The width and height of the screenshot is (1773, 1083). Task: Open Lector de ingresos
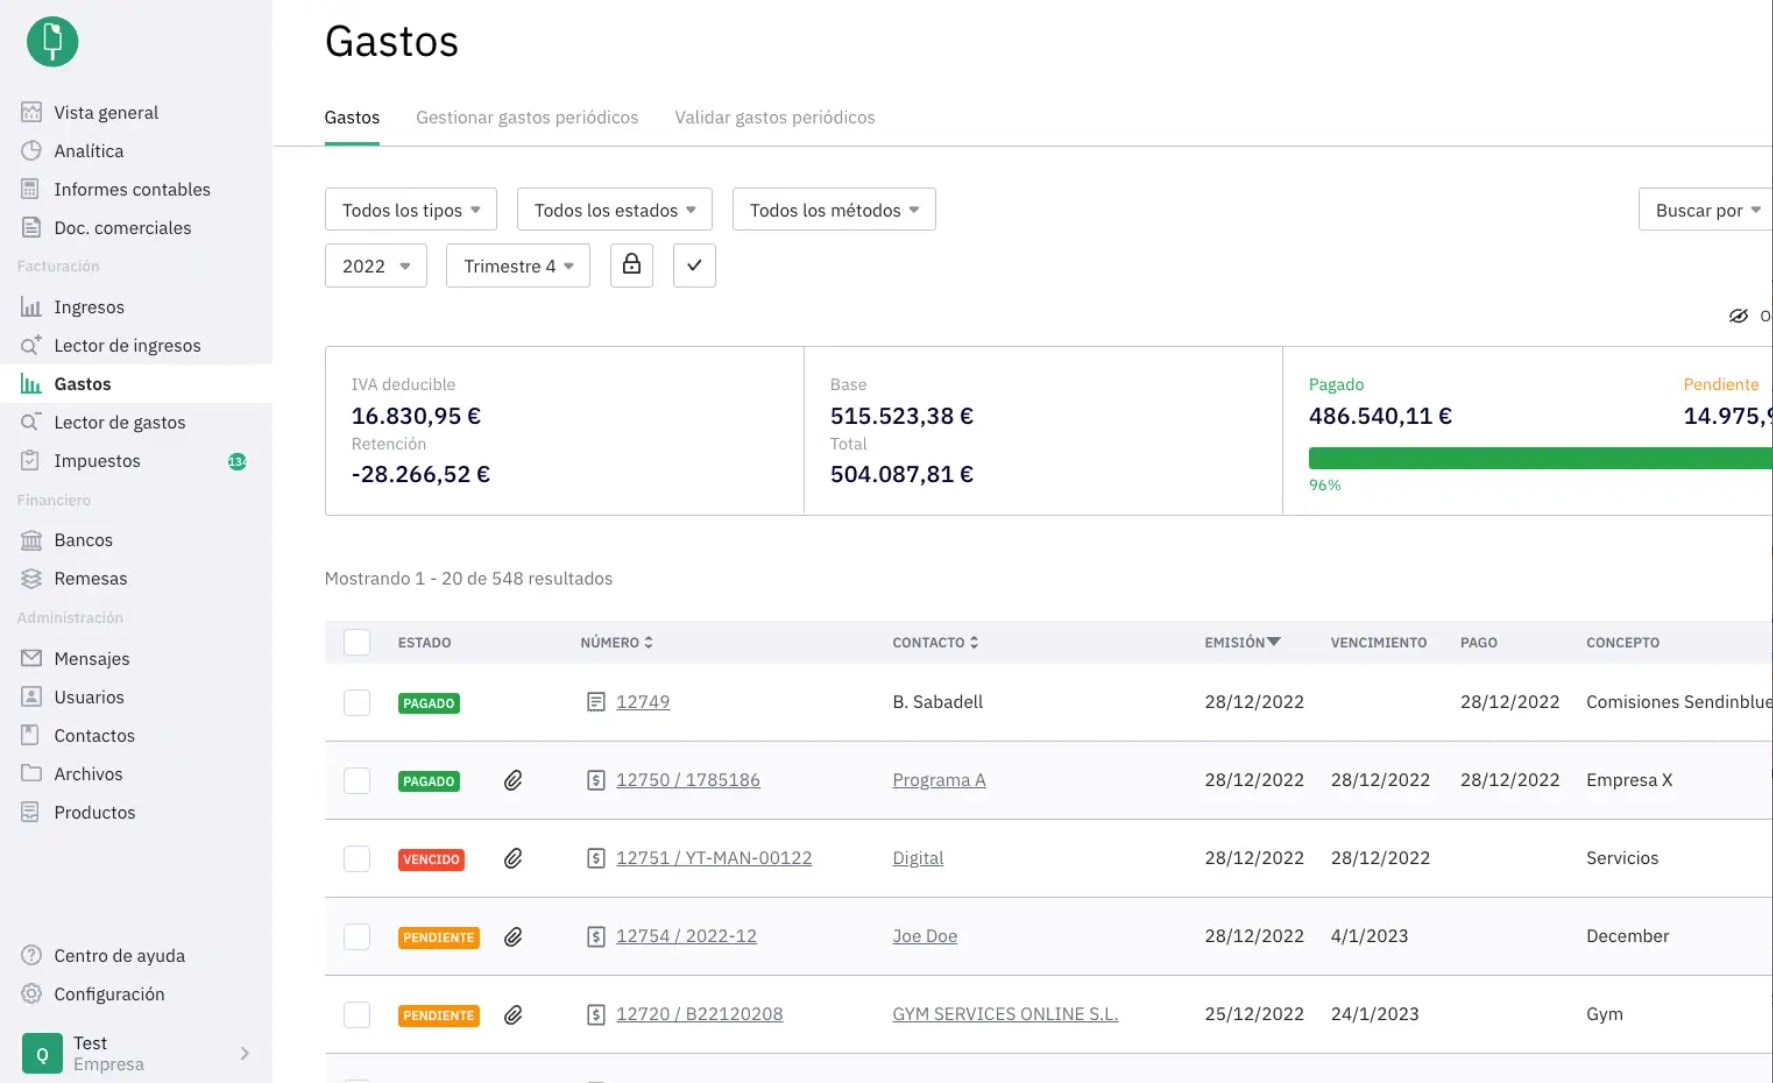coord(127,345)
